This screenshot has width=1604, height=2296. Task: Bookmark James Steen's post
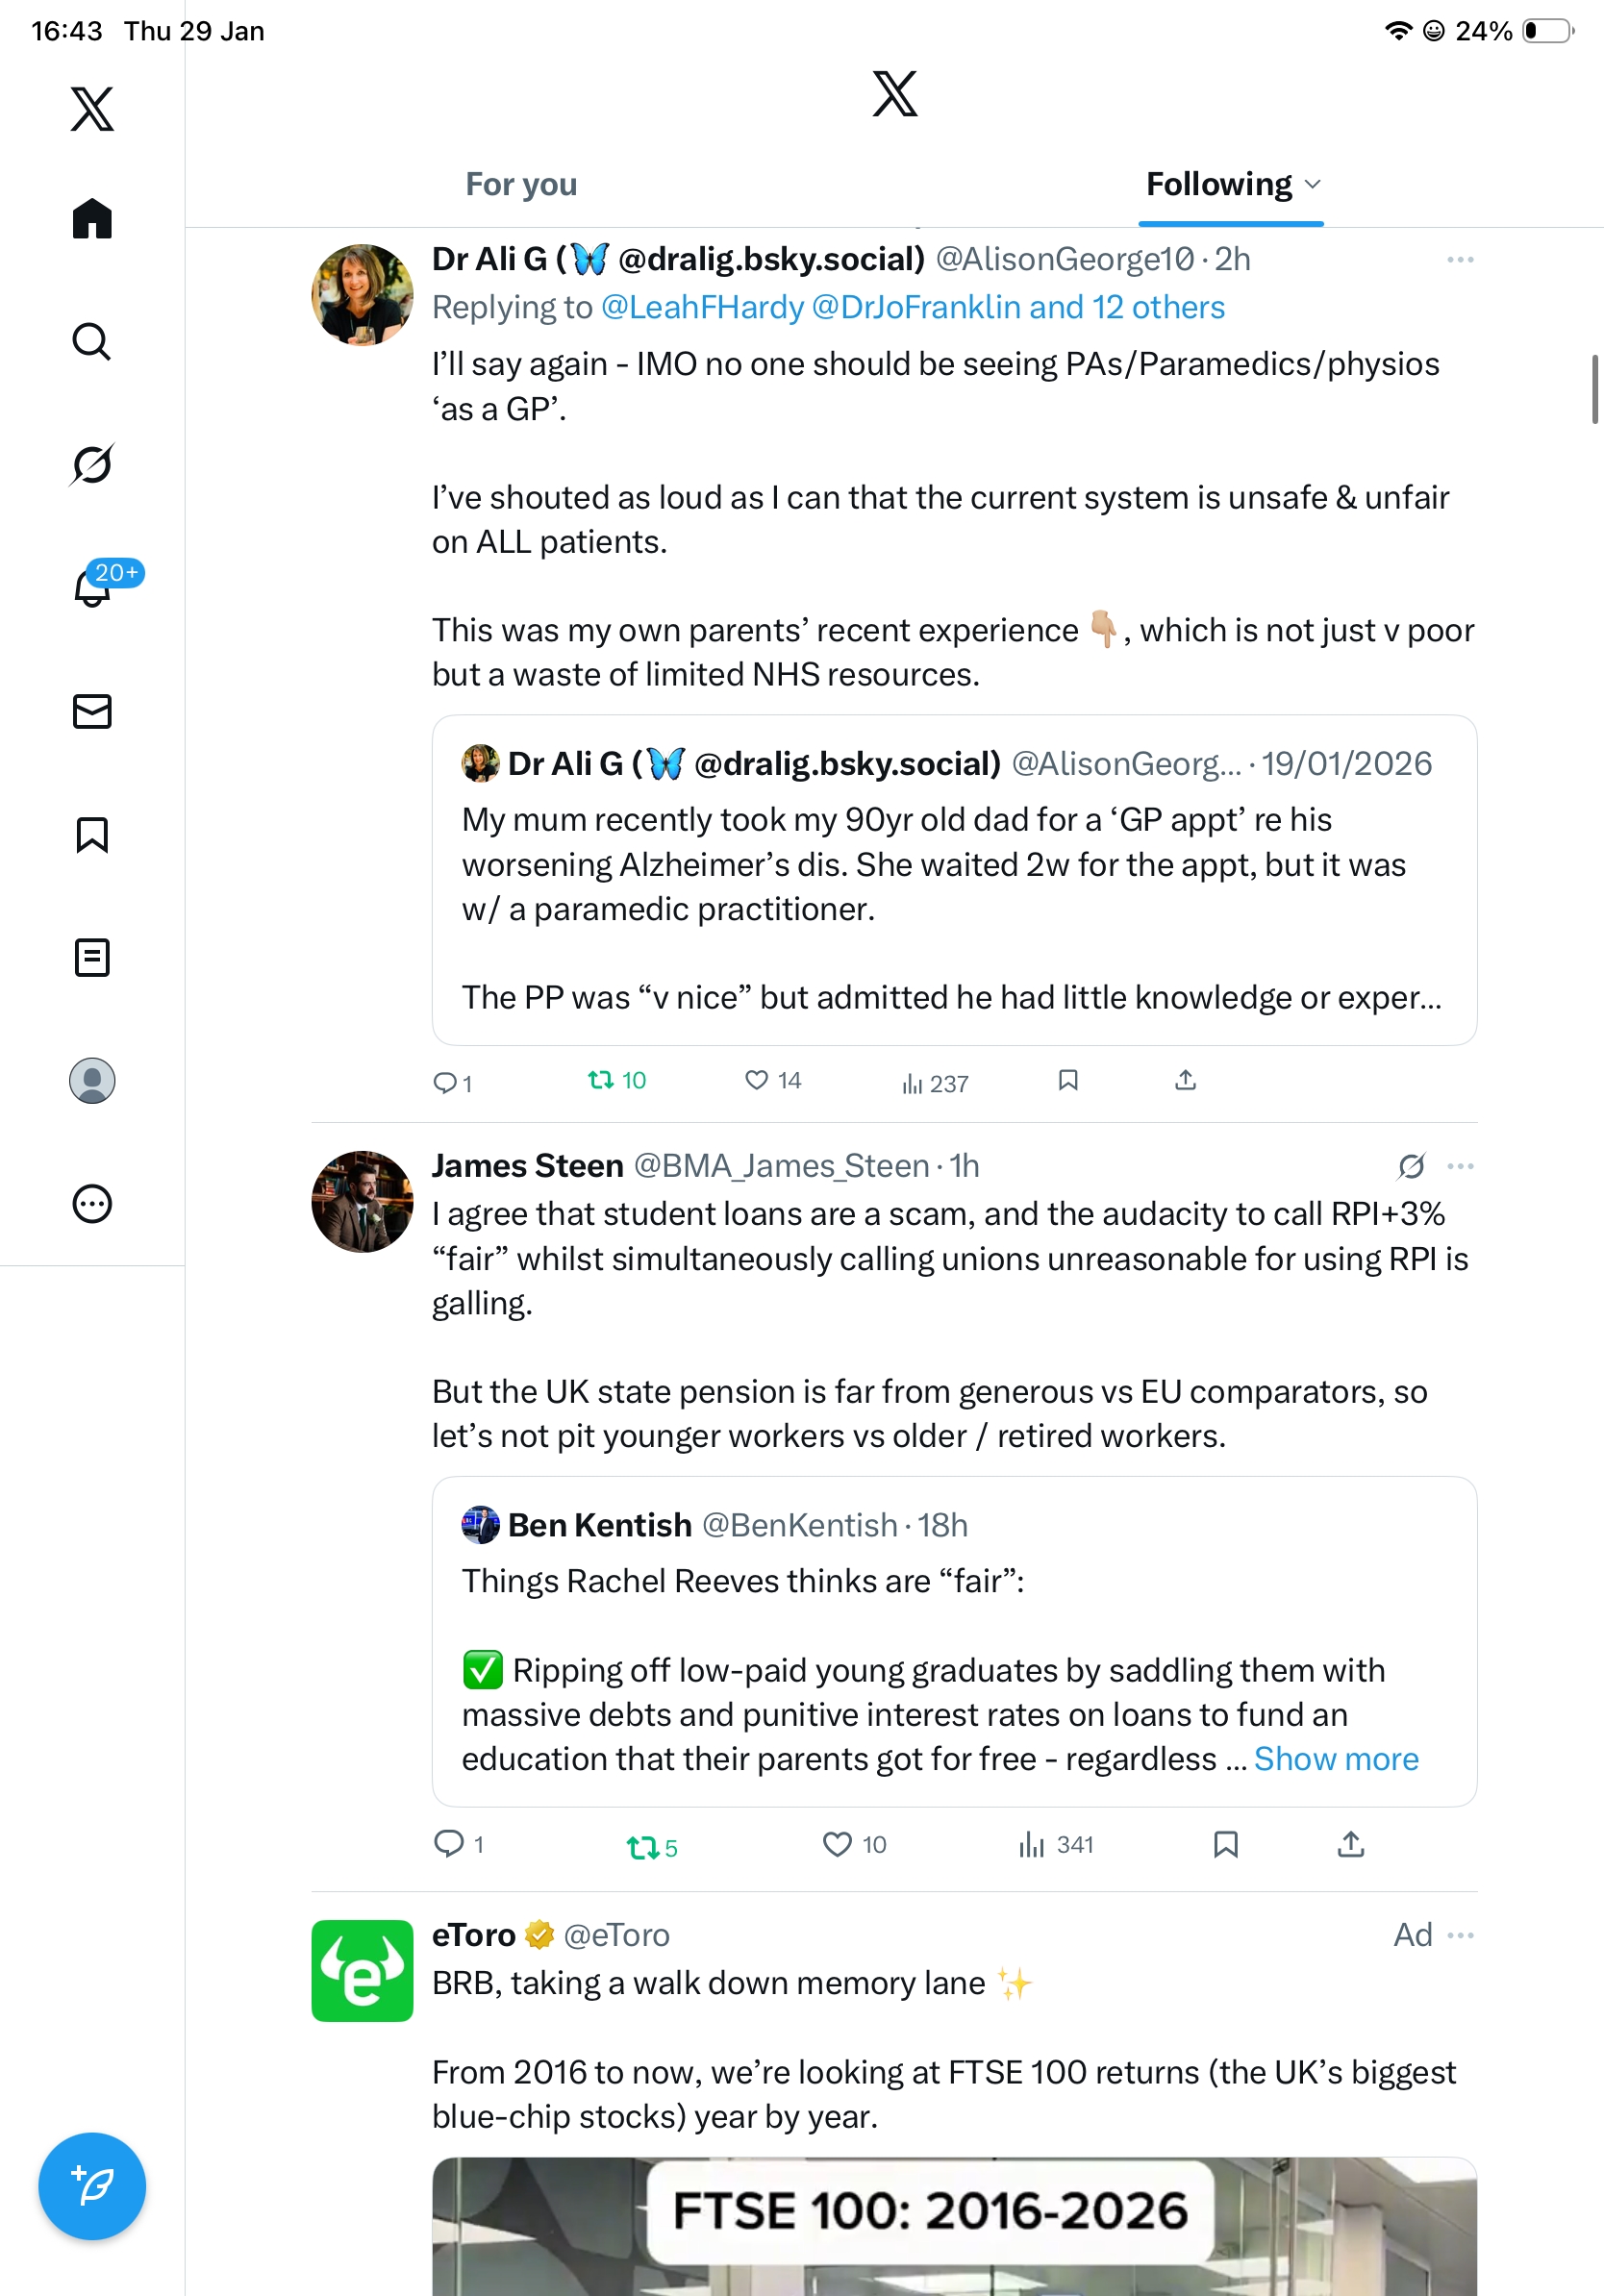click(x=1225, y=1844)
